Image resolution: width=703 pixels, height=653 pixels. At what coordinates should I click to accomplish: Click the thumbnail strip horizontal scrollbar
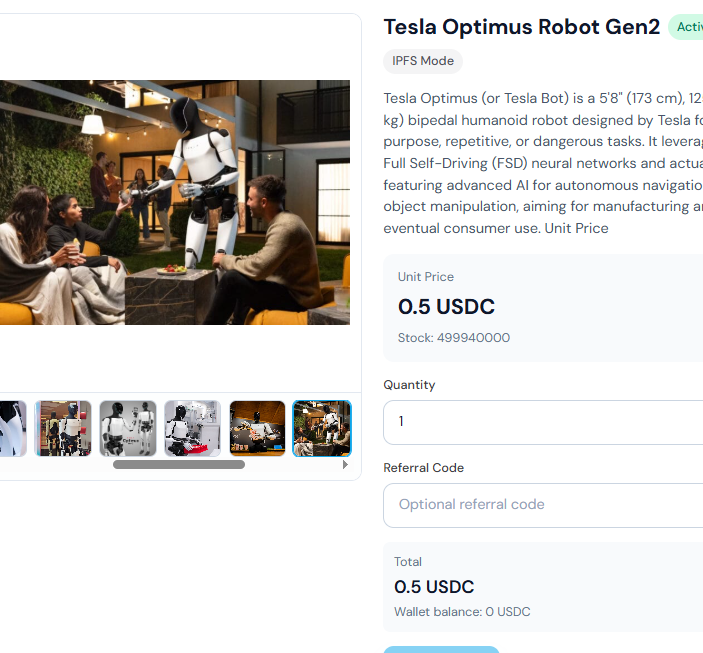(x=179, y=465)
